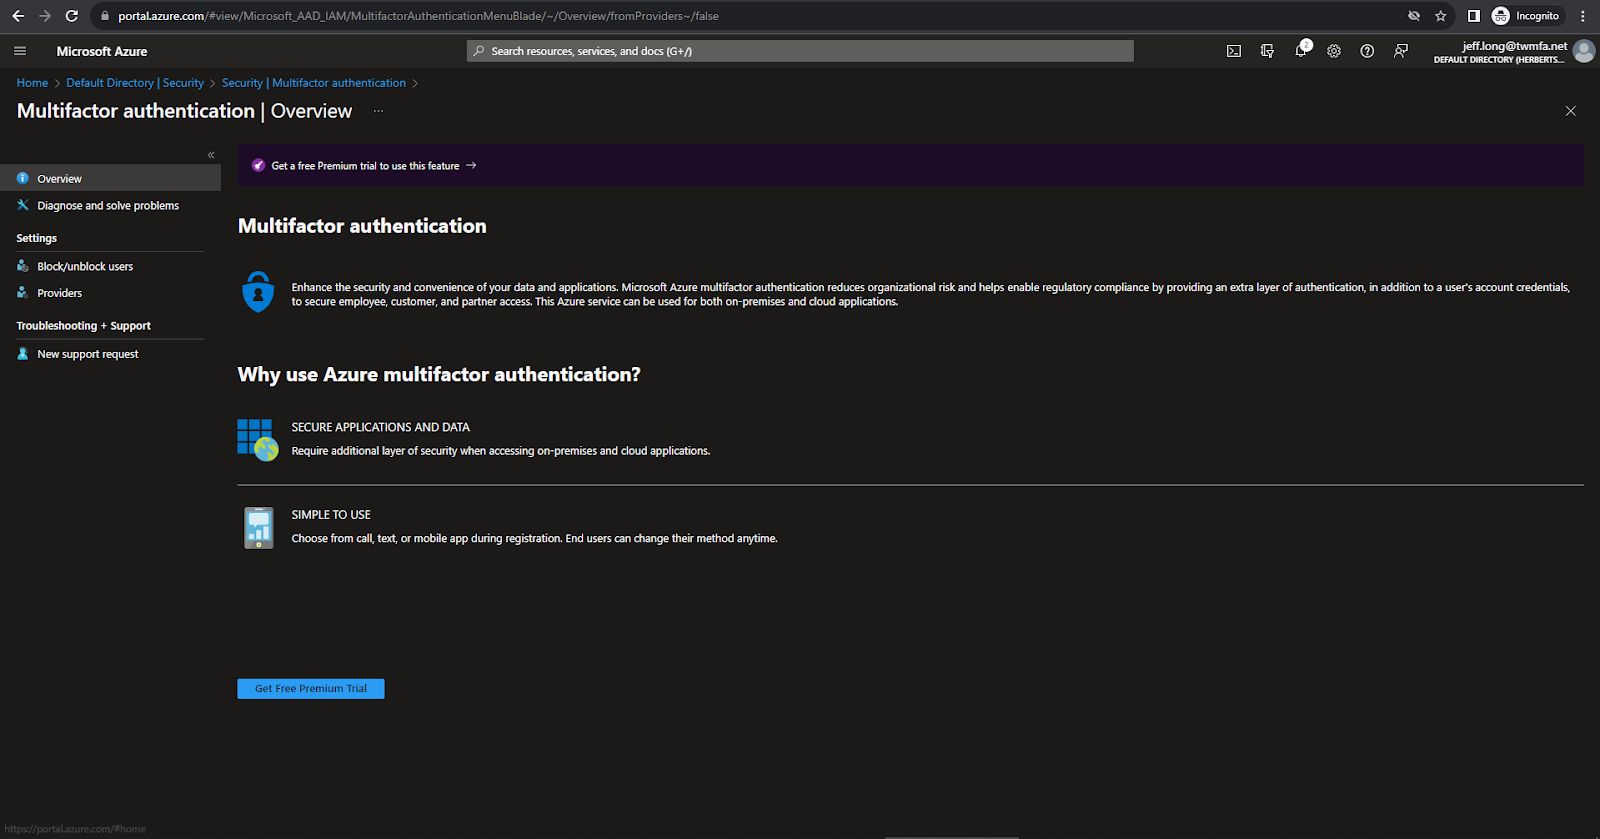Open Diagnose and solve problems
Image resolution: width=1600 pixels, height=839 pixels.
[110, 205]
